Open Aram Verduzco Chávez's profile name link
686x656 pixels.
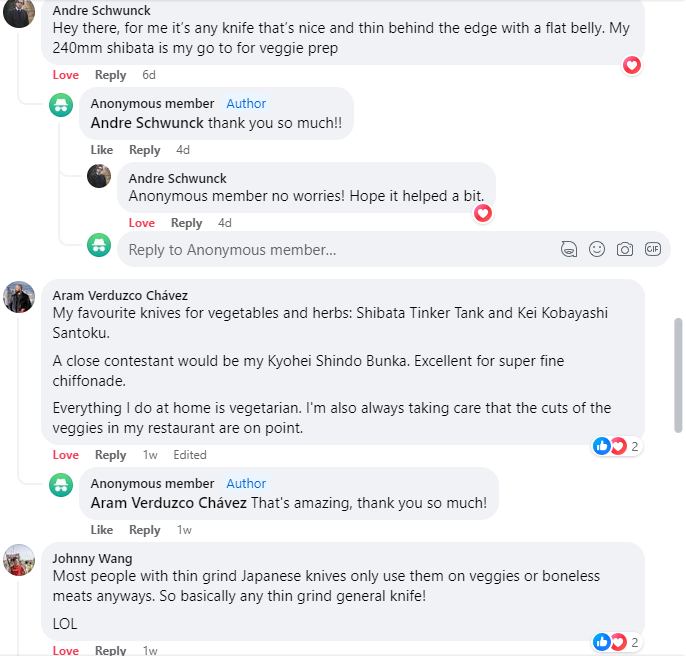click(120, 295)
